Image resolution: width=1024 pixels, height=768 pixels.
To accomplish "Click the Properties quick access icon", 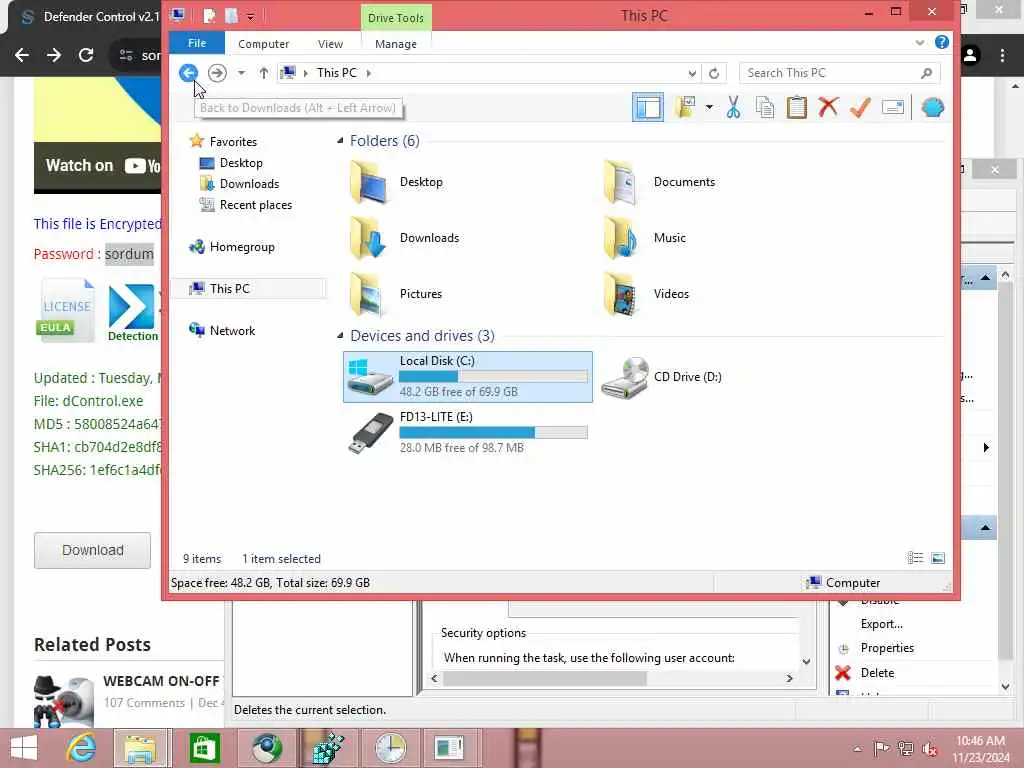I will (209, 16).
